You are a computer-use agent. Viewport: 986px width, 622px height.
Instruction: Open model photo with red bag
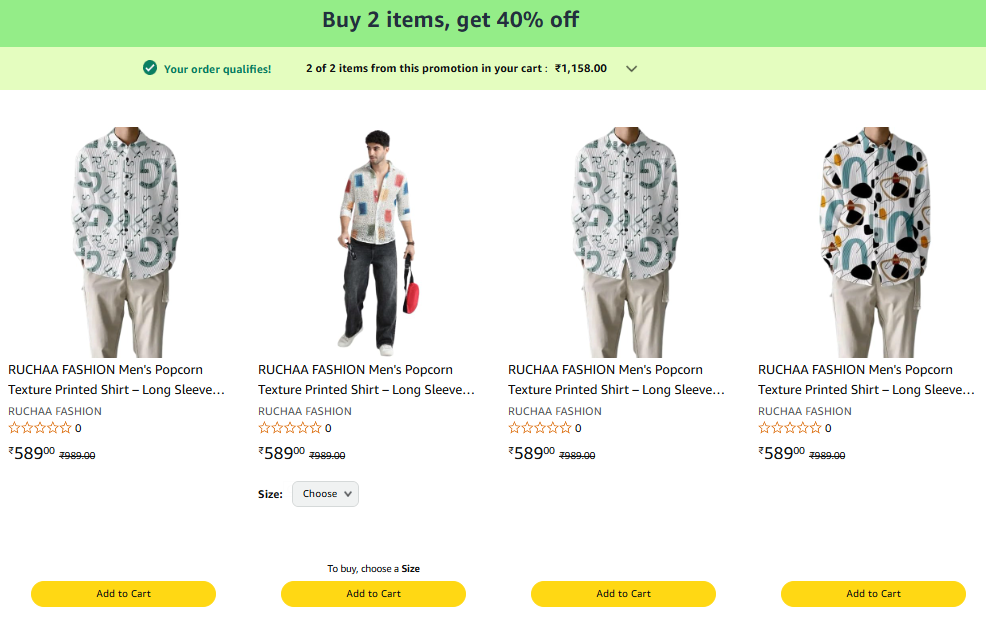373,242
